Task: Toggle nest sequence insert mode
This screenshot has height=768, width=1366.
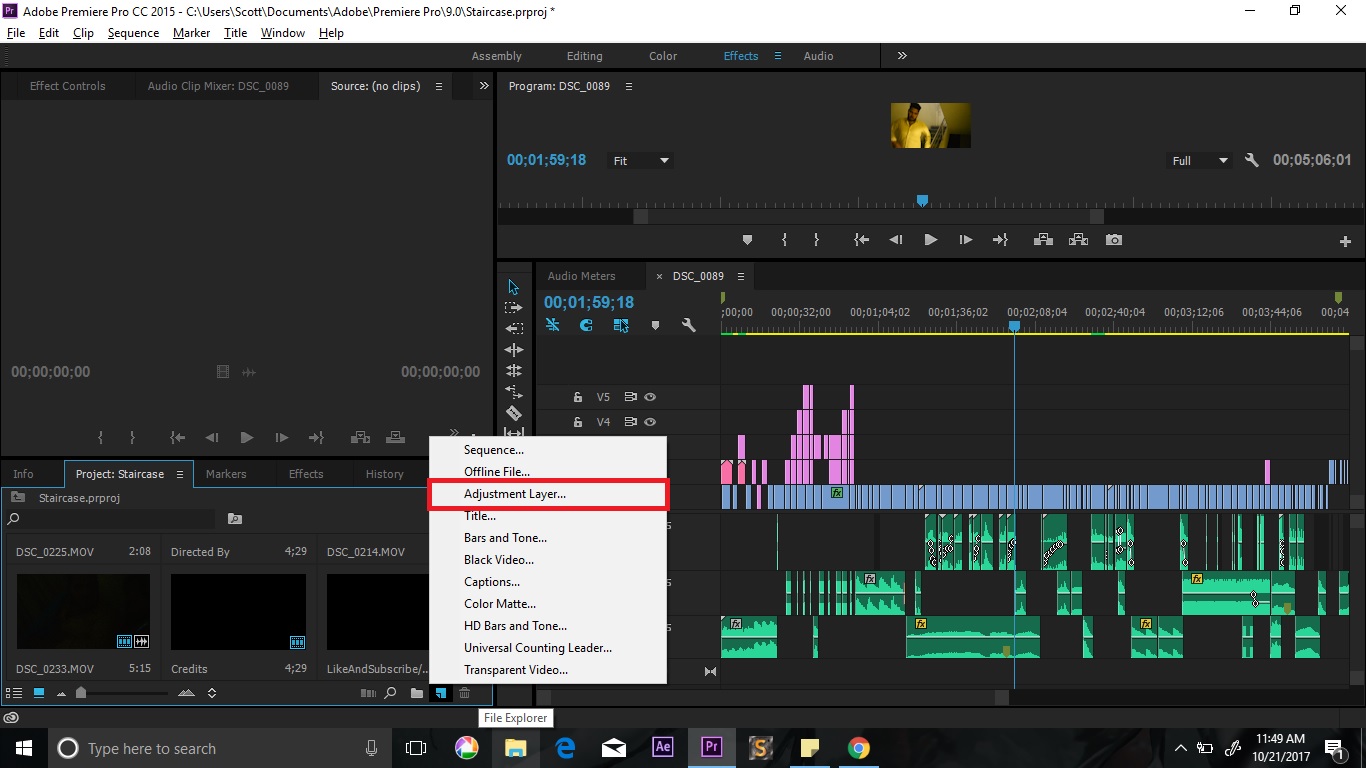Action: [552, 325]
